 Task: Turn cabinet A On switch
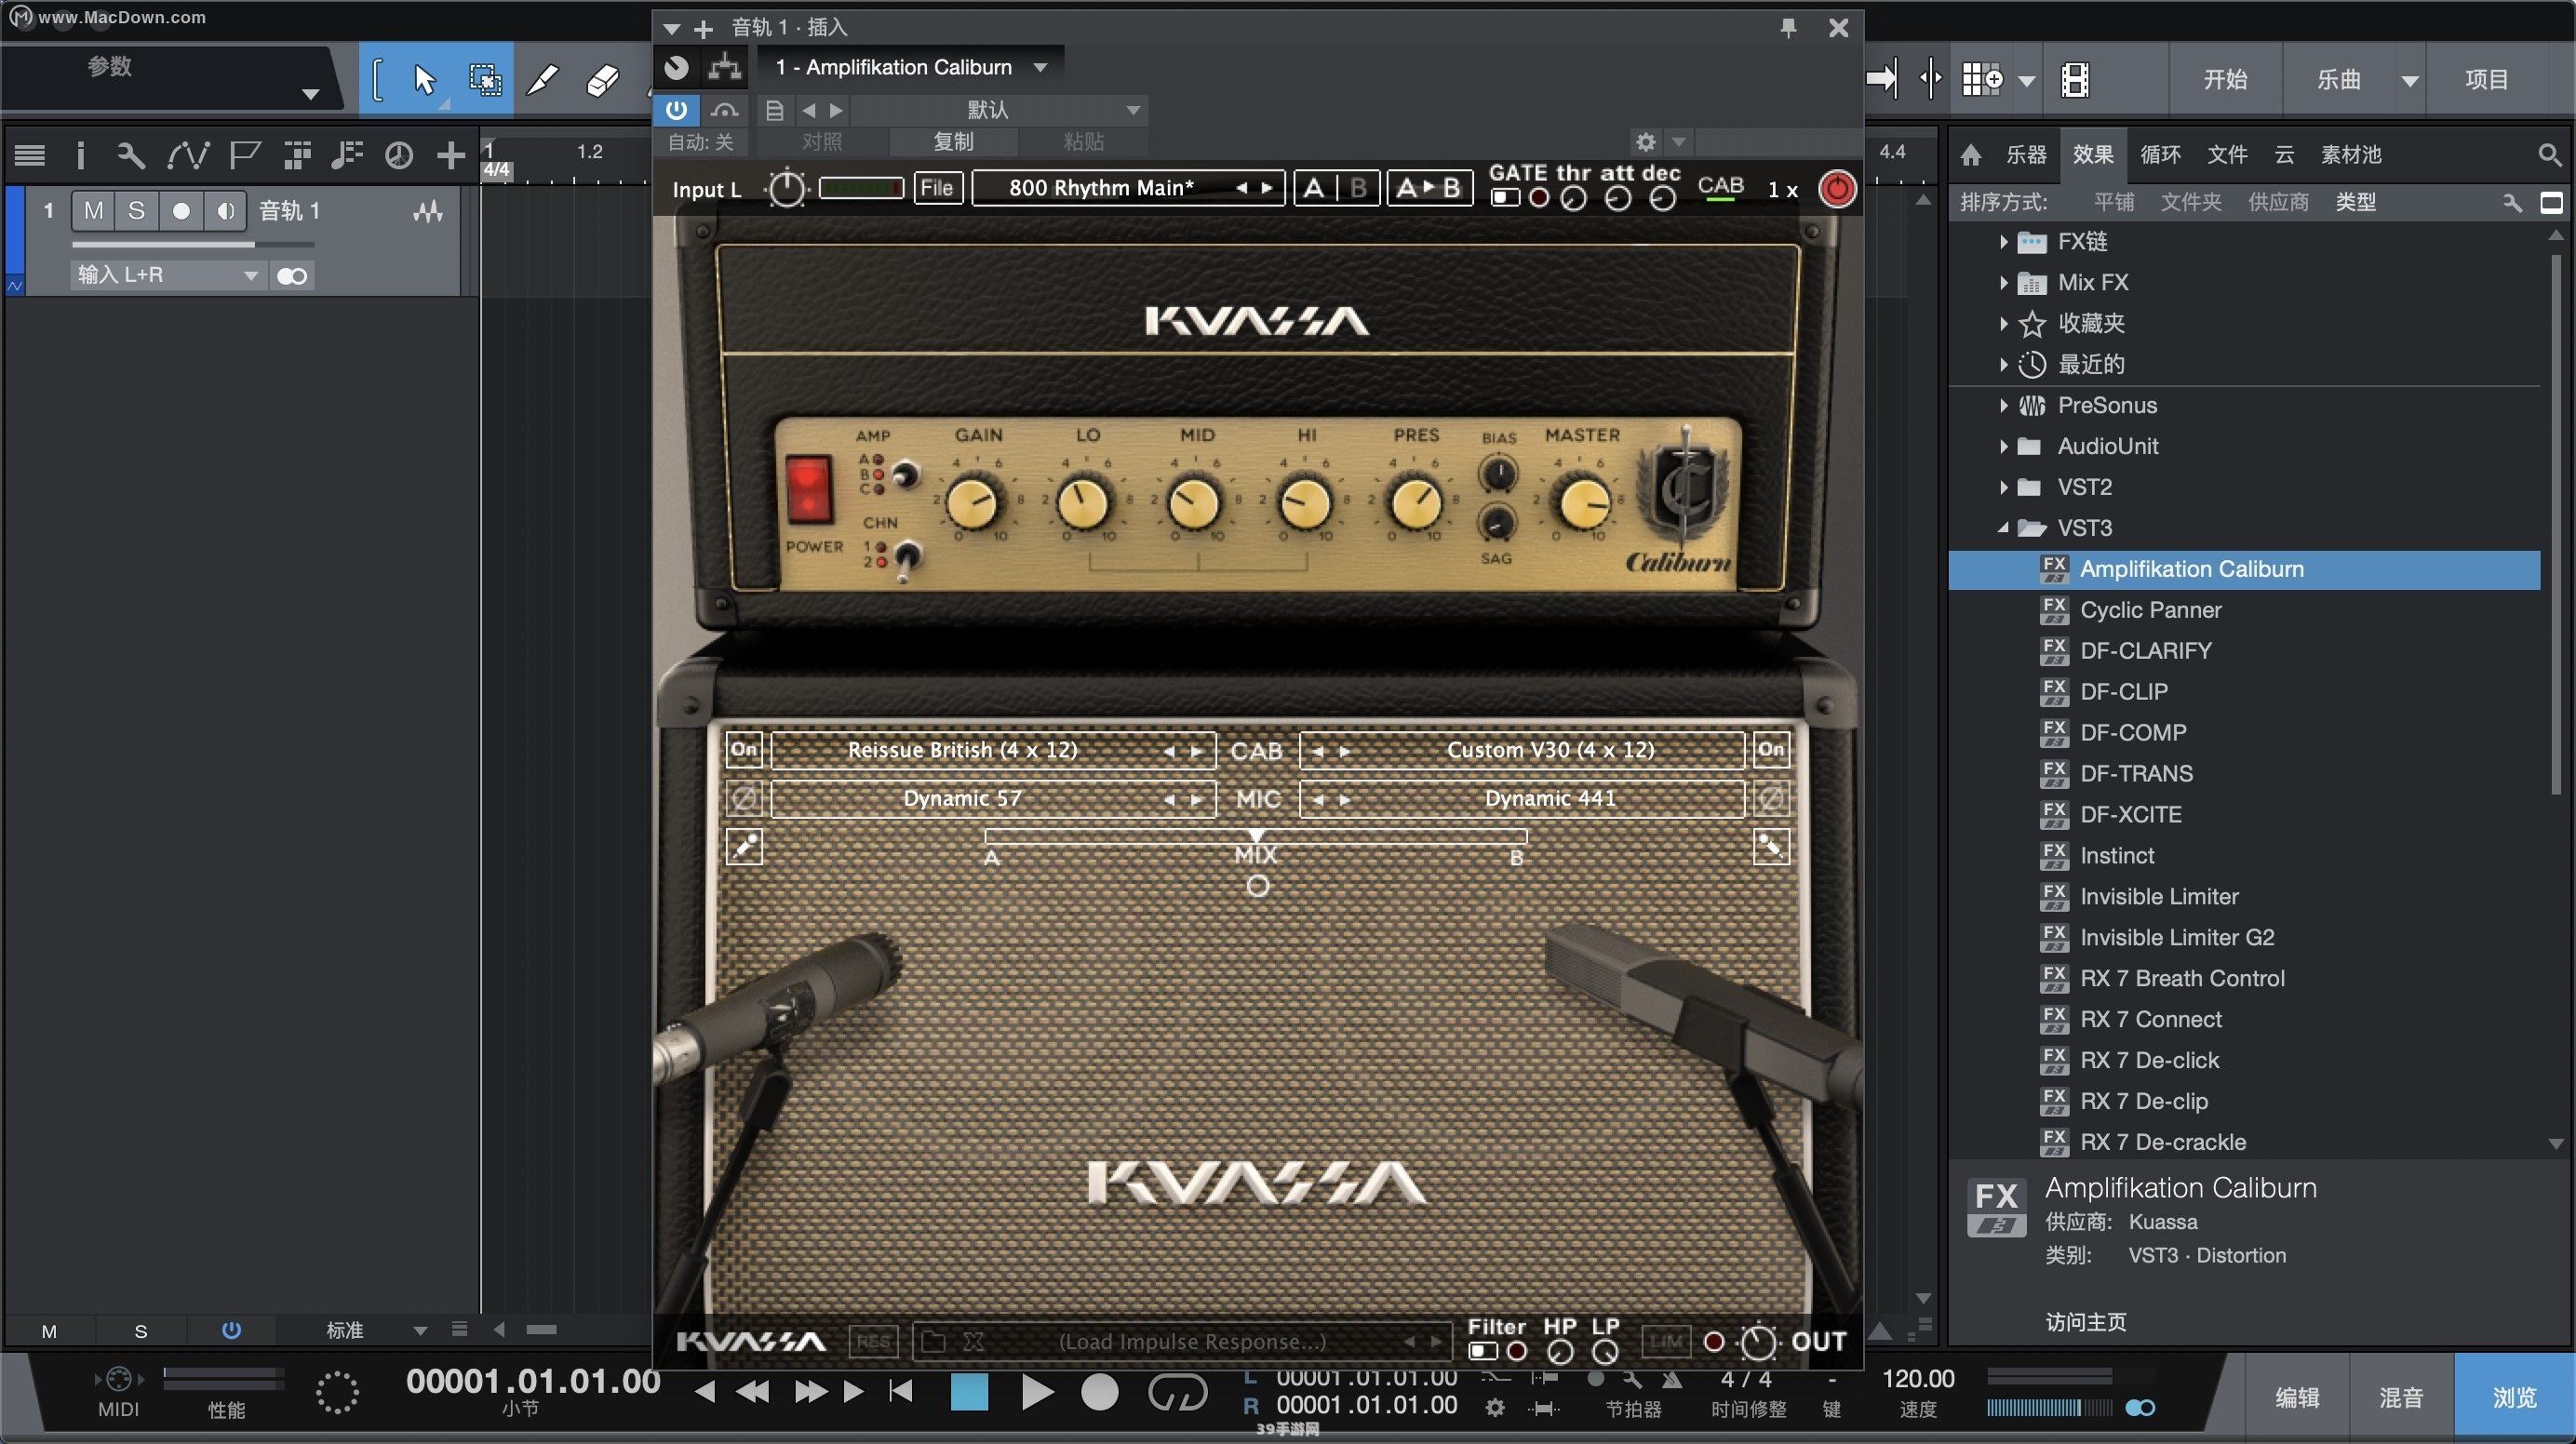click(744, 749)
